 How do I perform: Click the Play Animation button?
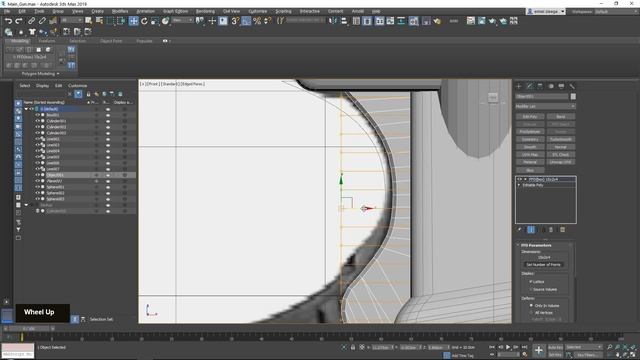508,347
